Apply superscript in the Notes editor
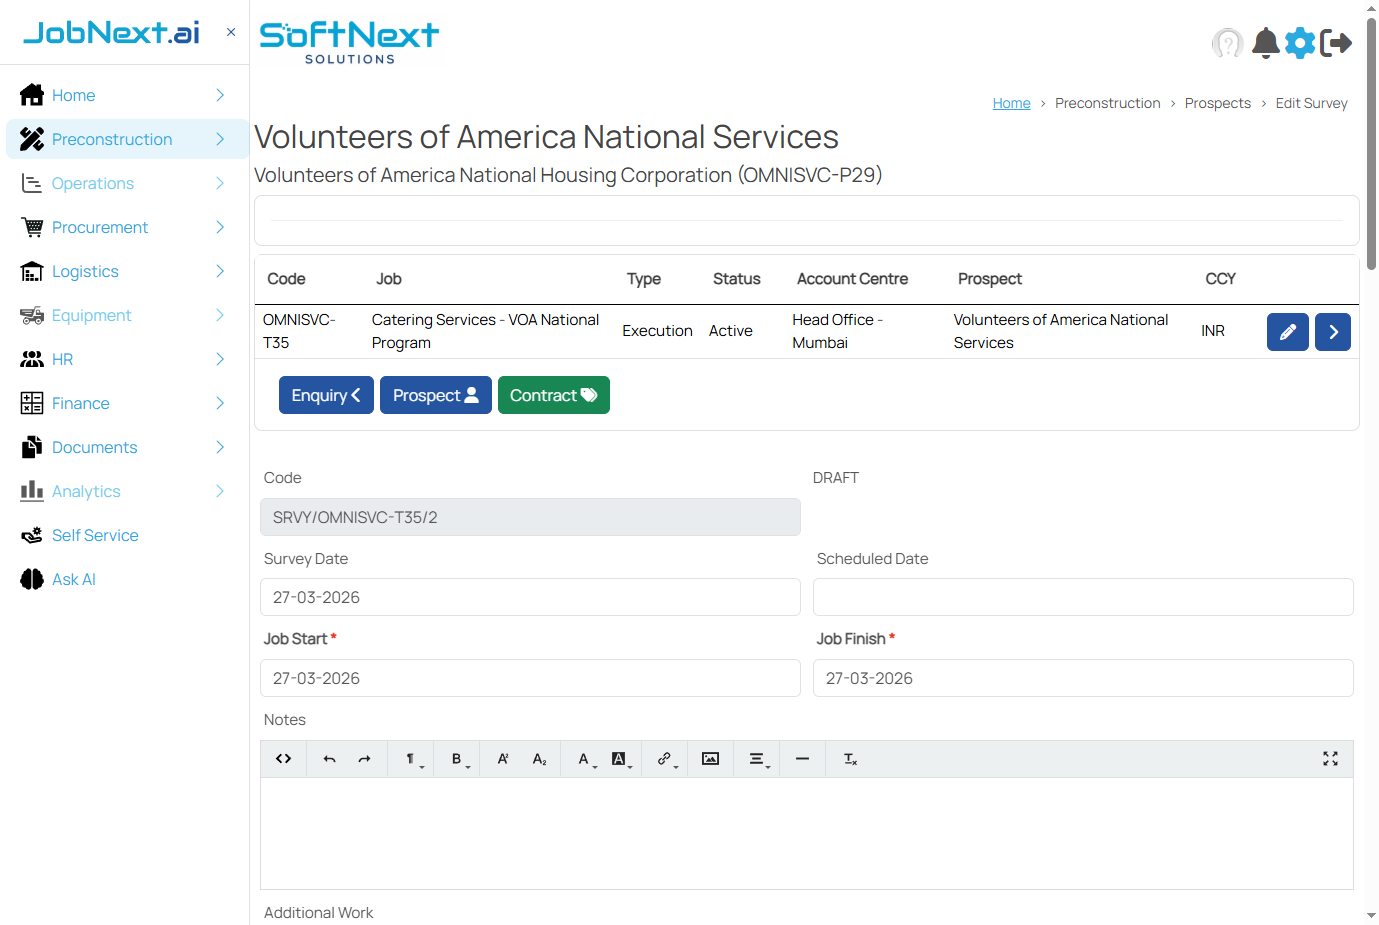This screenshot has height=925, width=1379. pos(503,758)
